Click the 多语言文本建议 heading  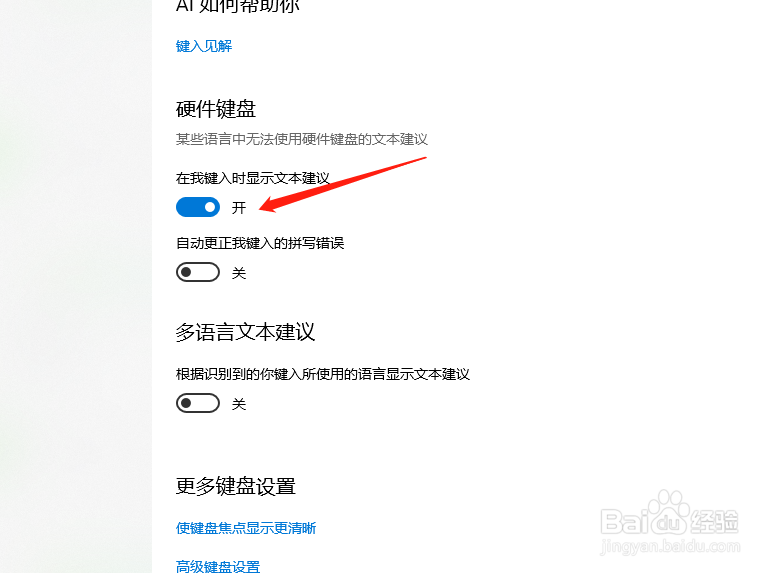(245, 332)
